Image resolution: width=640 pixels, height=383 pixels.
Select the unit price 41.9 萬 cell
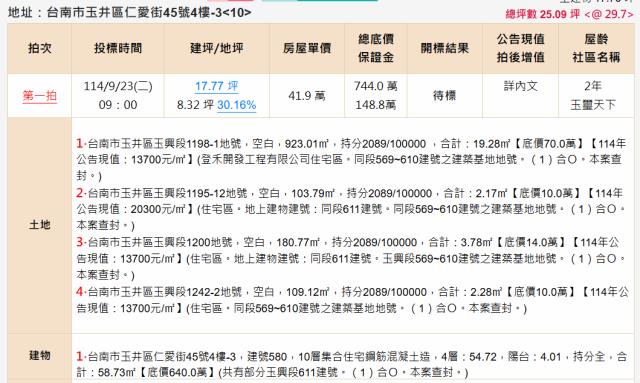coord(307,96)
